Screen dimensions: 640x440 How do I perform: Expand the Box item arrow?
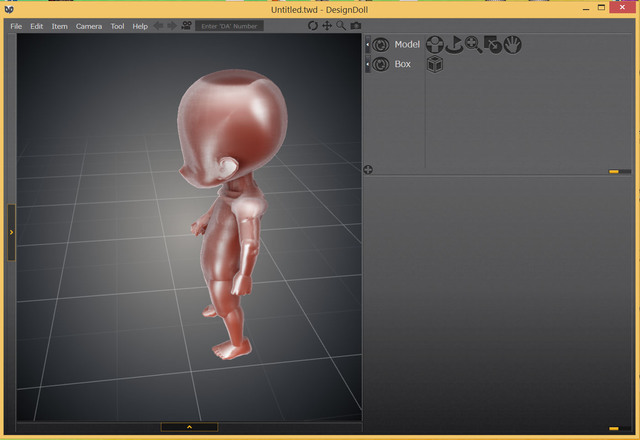coord(368,64)
